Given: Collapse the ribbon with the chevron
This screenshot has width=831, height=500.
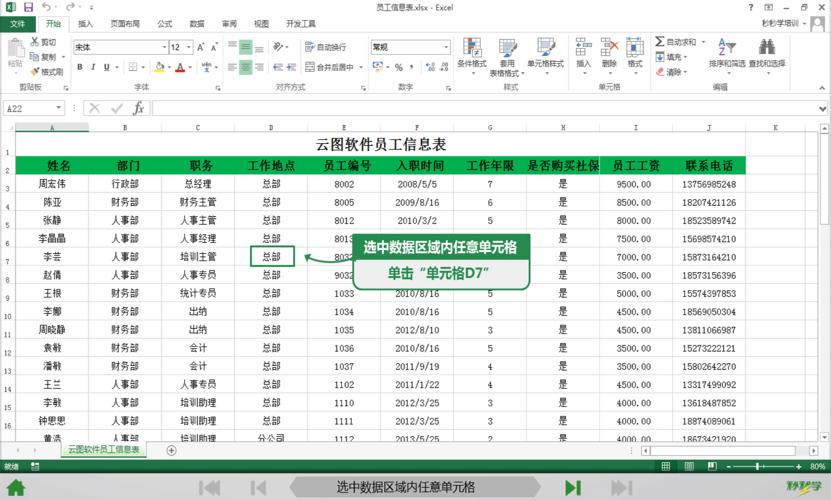Looking at the screenshot, I should coord(822,88).
